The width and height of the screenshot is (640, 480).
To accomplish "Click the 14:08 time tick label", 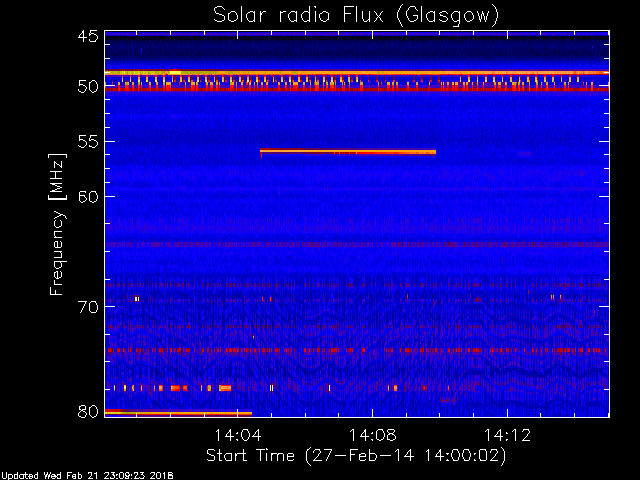I will (x=372, y=436).
